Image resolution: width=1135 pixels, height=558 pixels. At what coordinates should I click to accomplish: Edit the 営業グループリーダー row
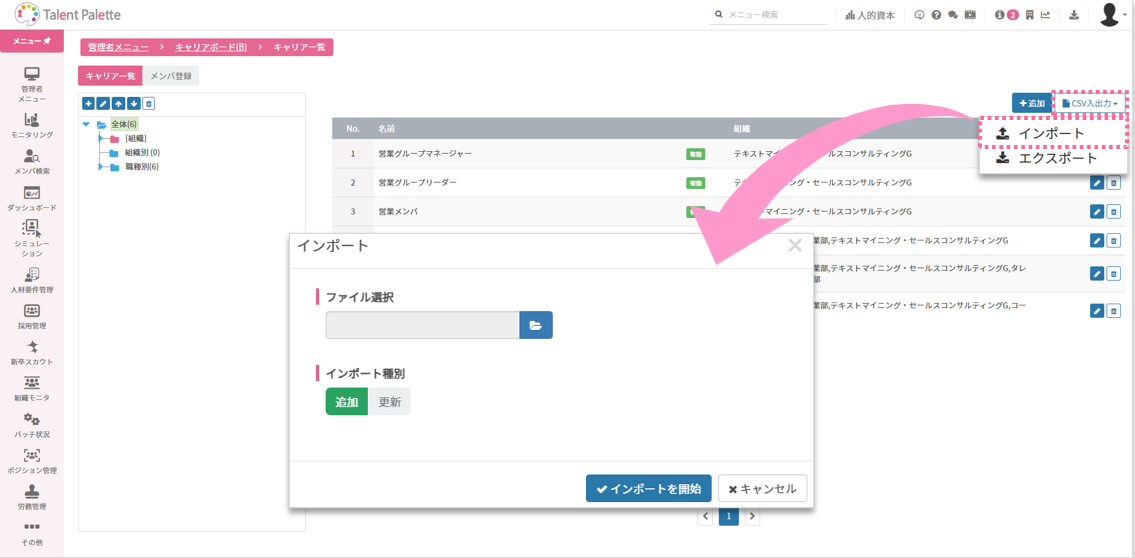(1096, 182)
